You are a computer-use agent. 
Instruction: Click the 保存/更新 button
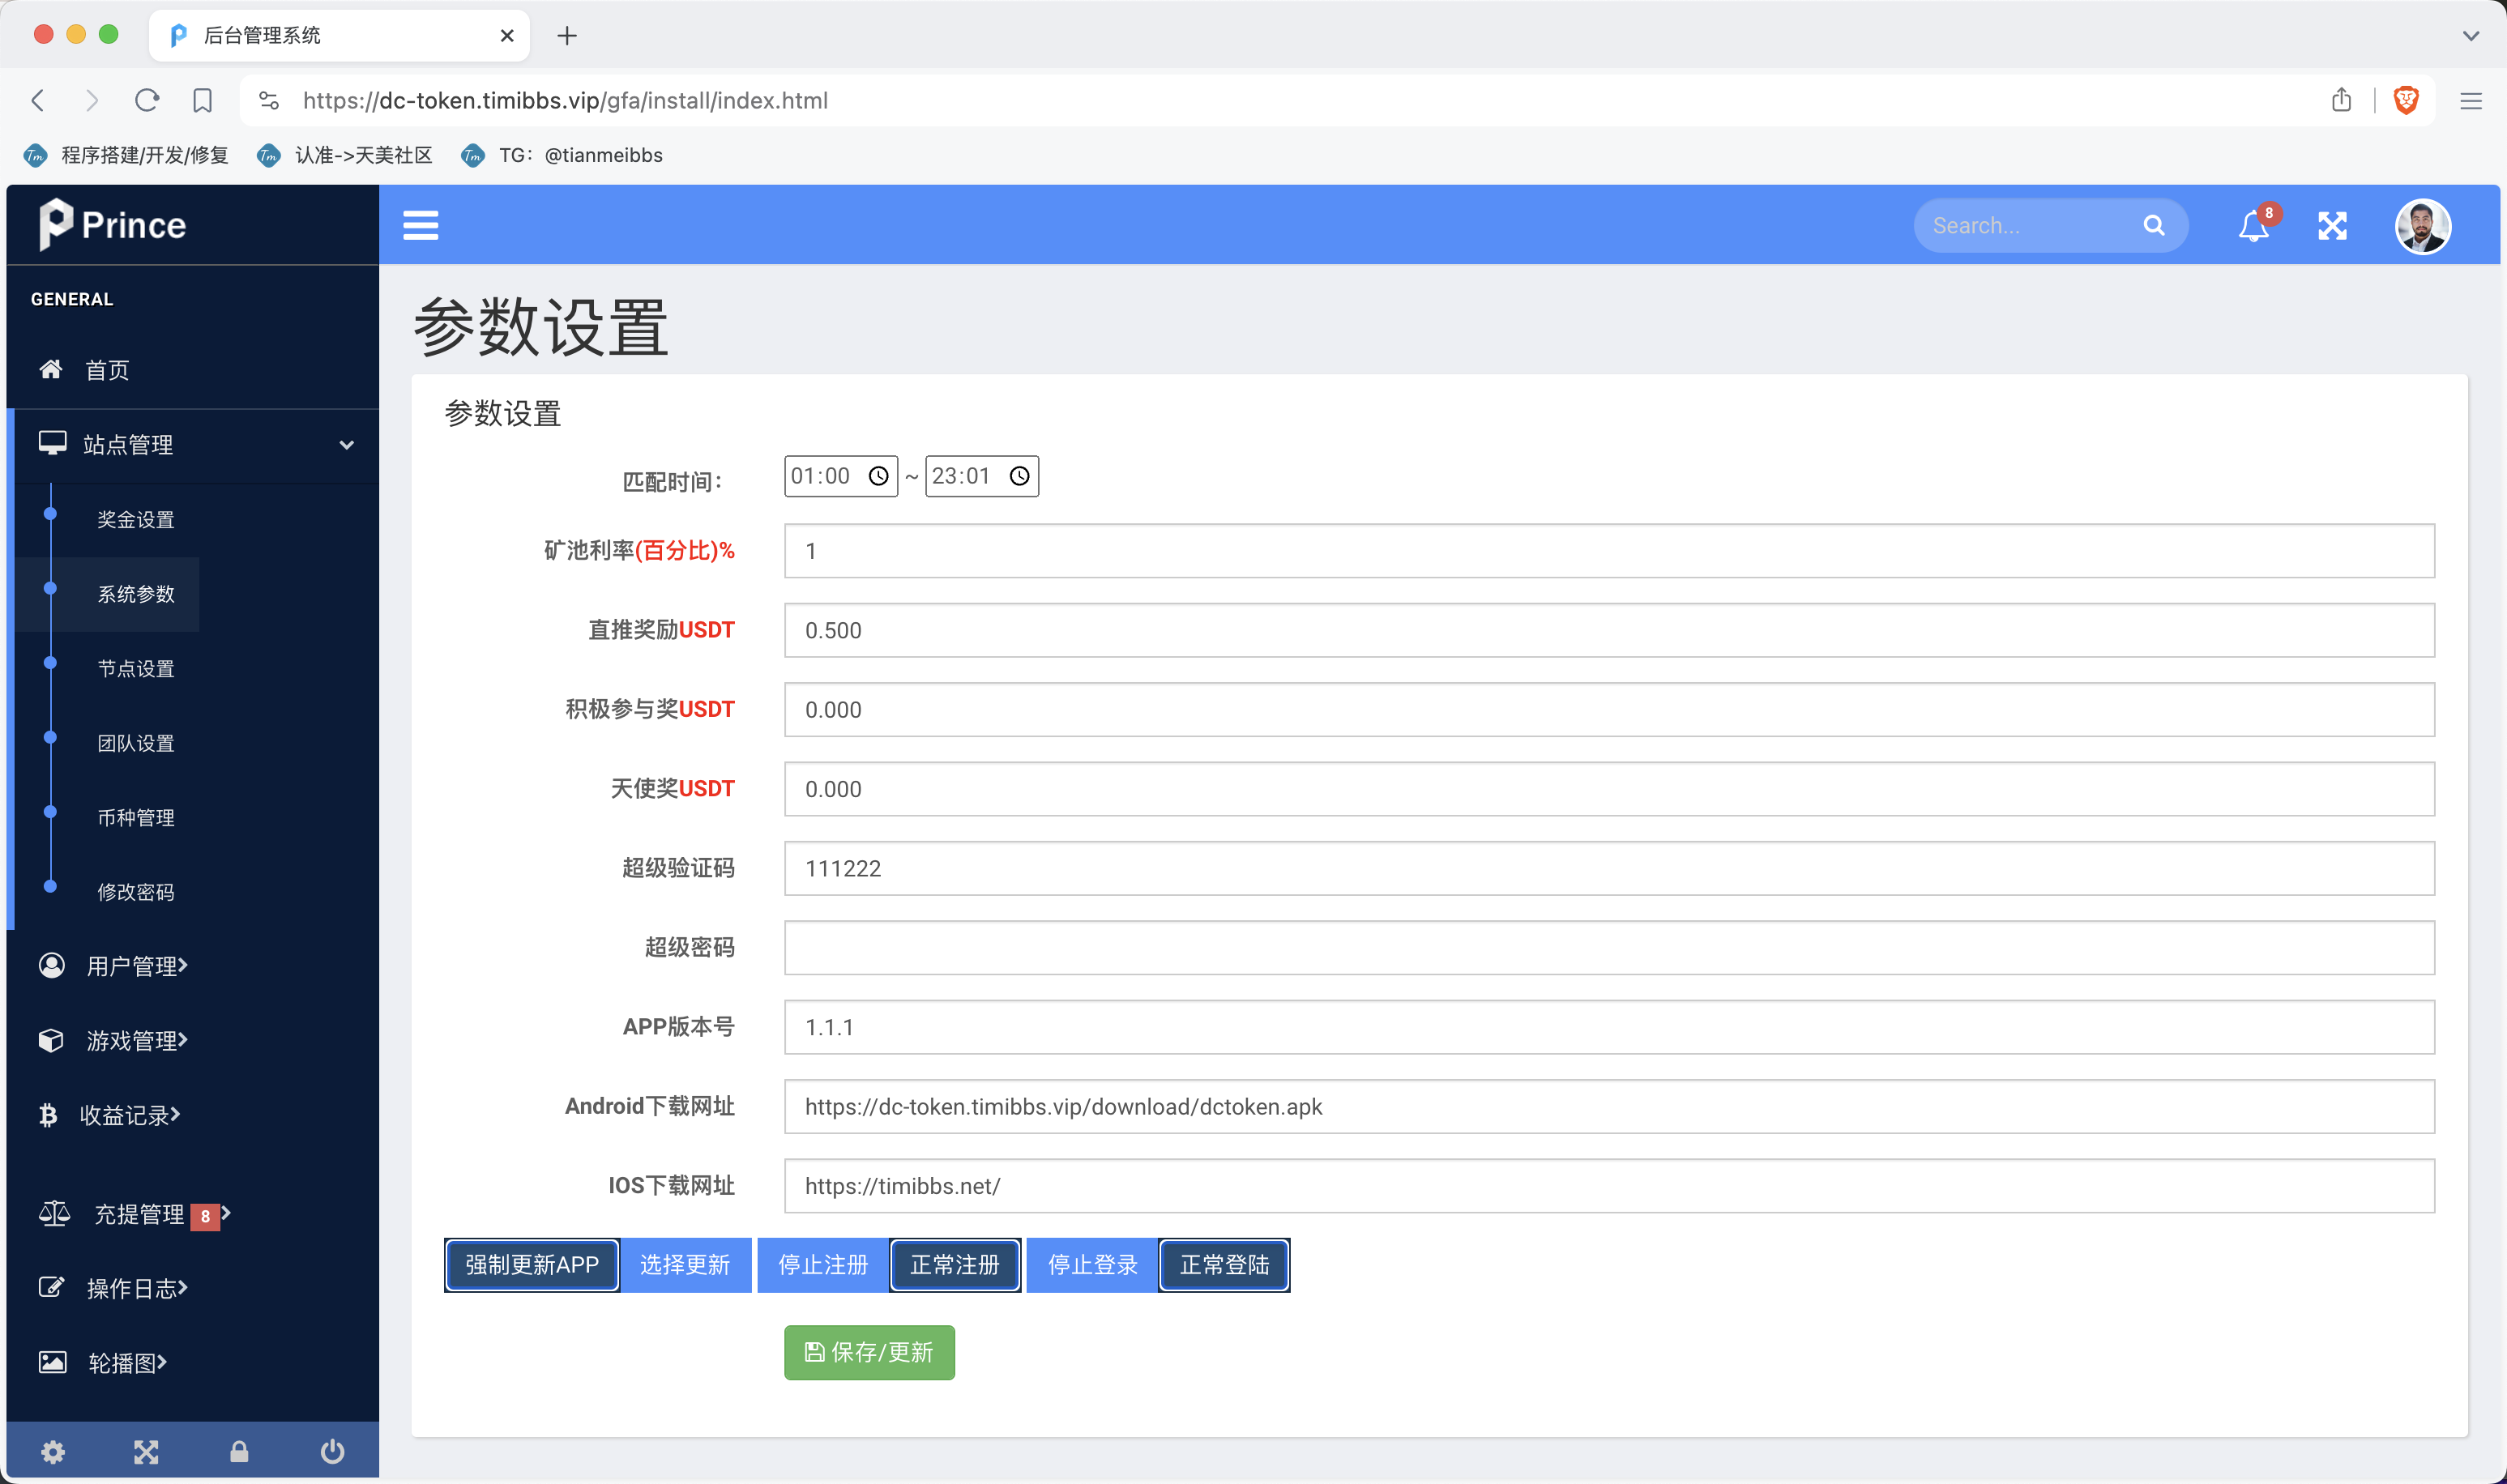[869, 1352]
